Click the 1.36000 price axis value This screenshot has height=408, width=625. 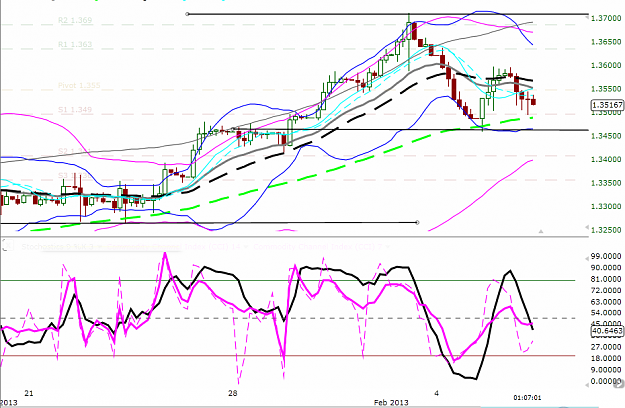click(x=606, y=65)
